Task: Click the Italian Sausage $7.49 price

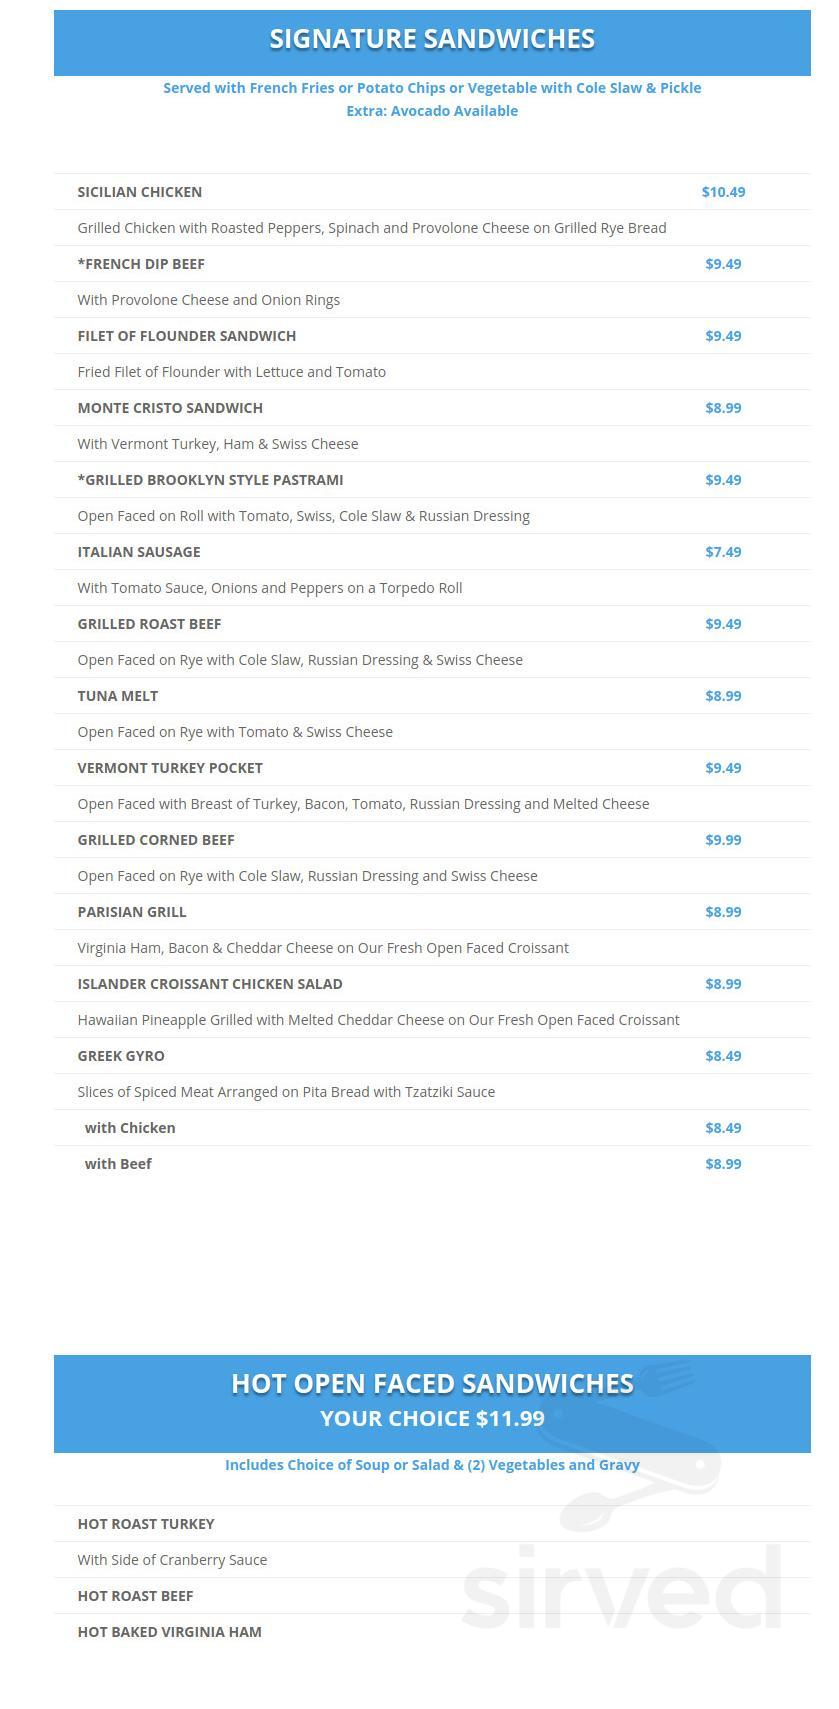Action: (723, 552)
